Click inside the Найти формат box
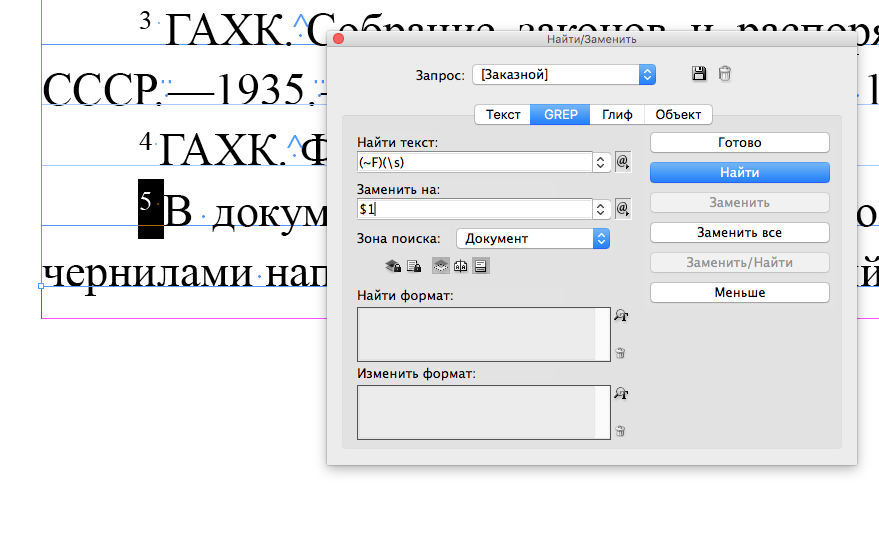The image size is (879, 557). (483, 334)
